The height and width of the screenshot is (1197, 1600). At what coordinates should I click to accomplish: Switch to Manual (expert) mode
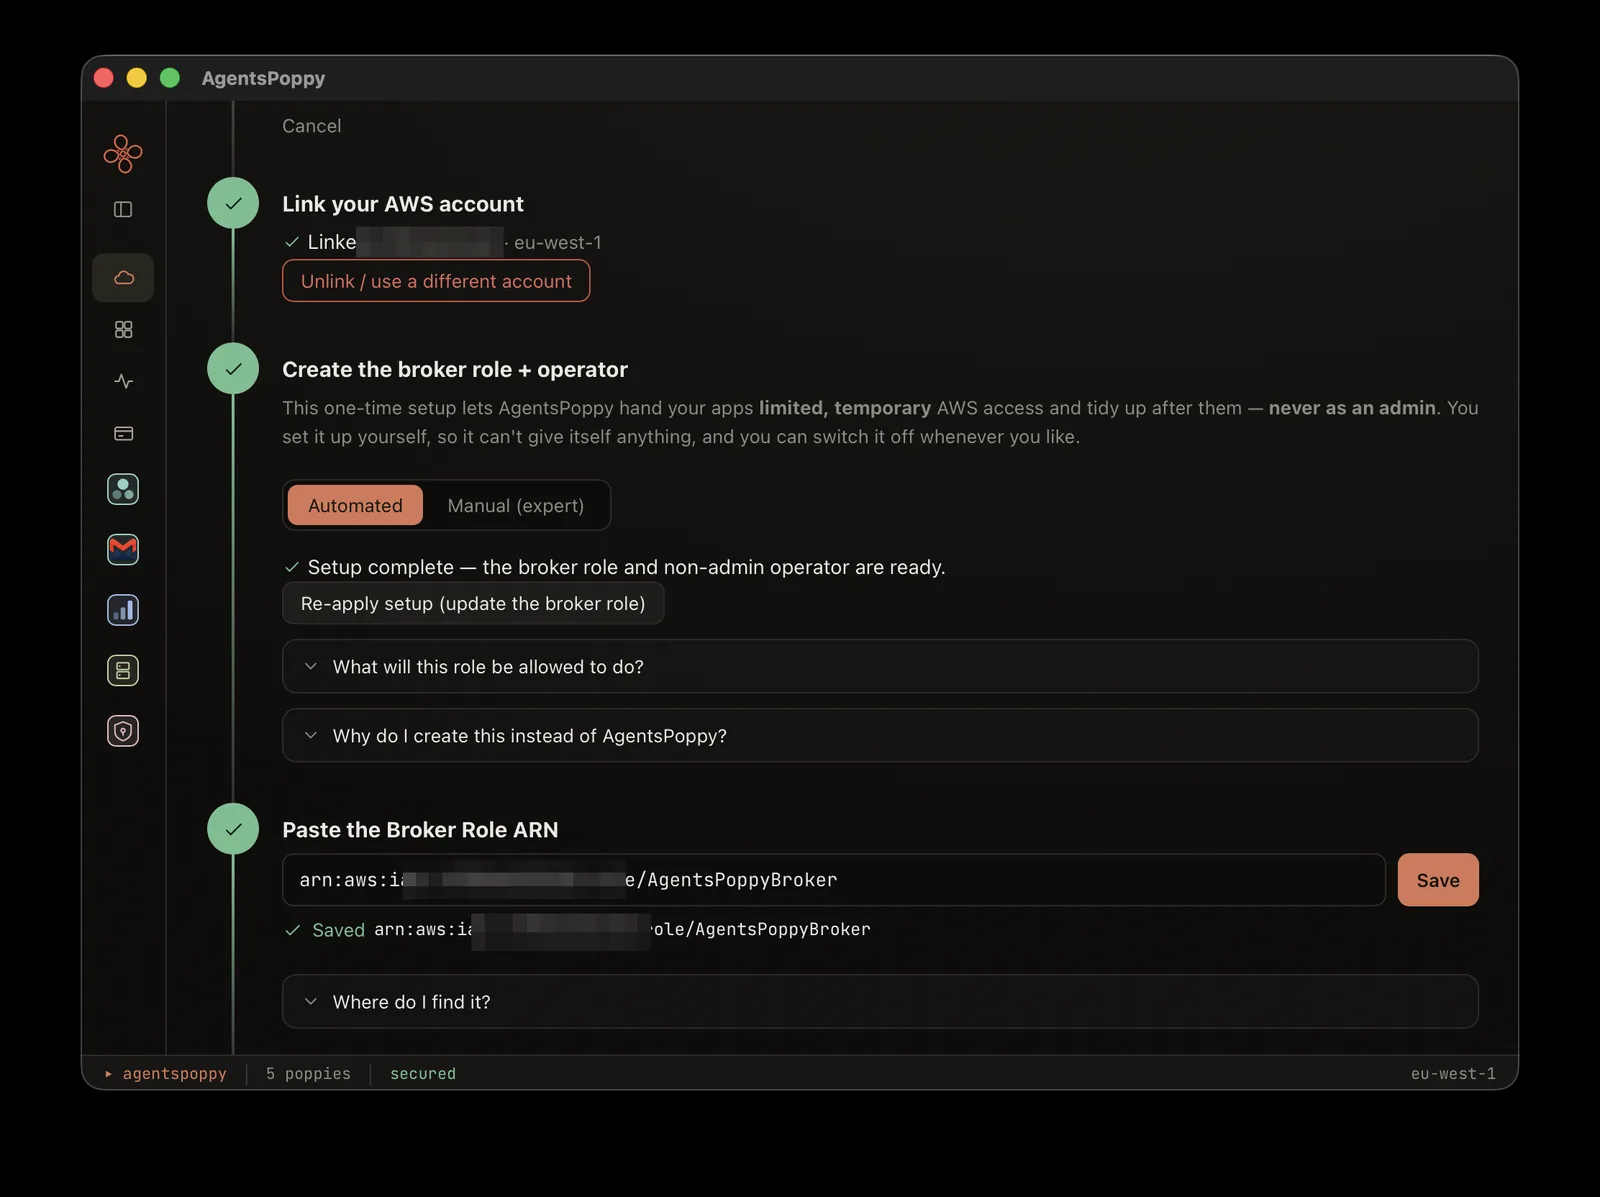(x=516, y=505)
